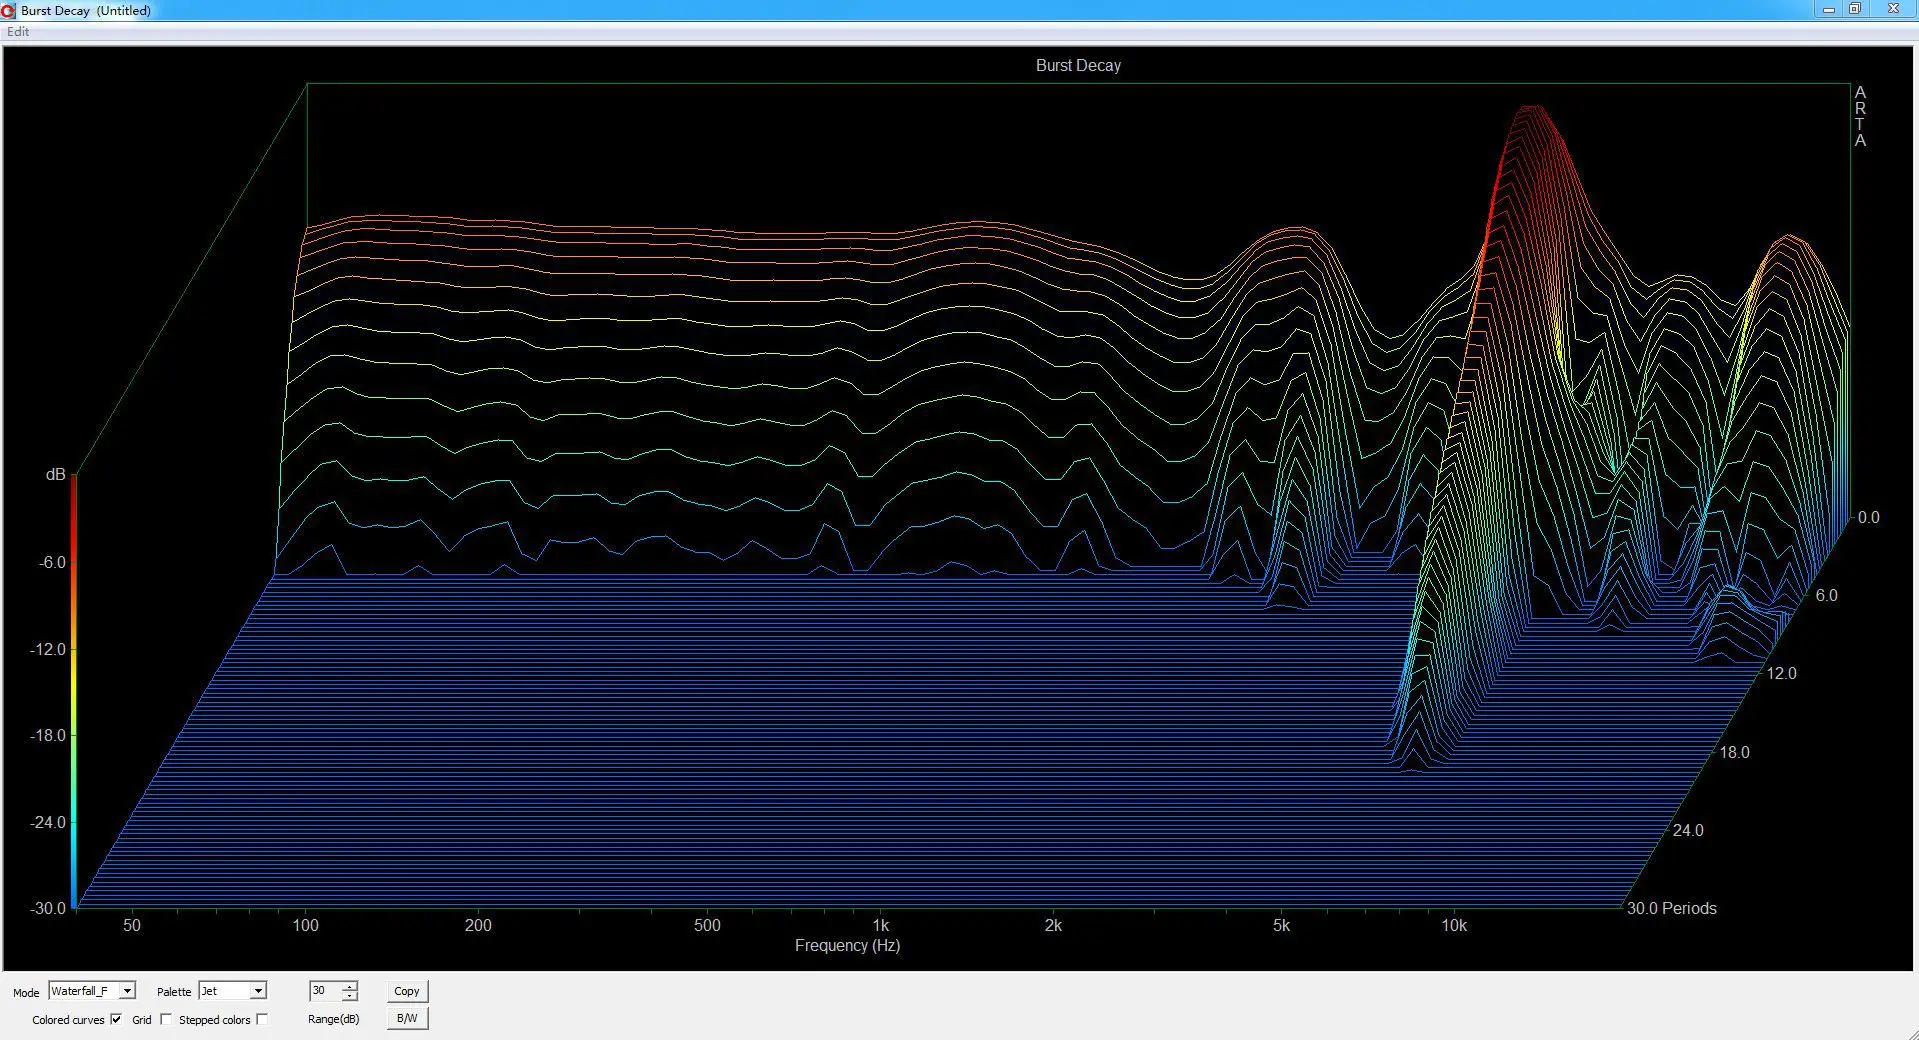Viewport: 1919px width, 1040px height.
Task: Expand the Mode dropdown showing Waterfall_F
Action: pos(127,991)
